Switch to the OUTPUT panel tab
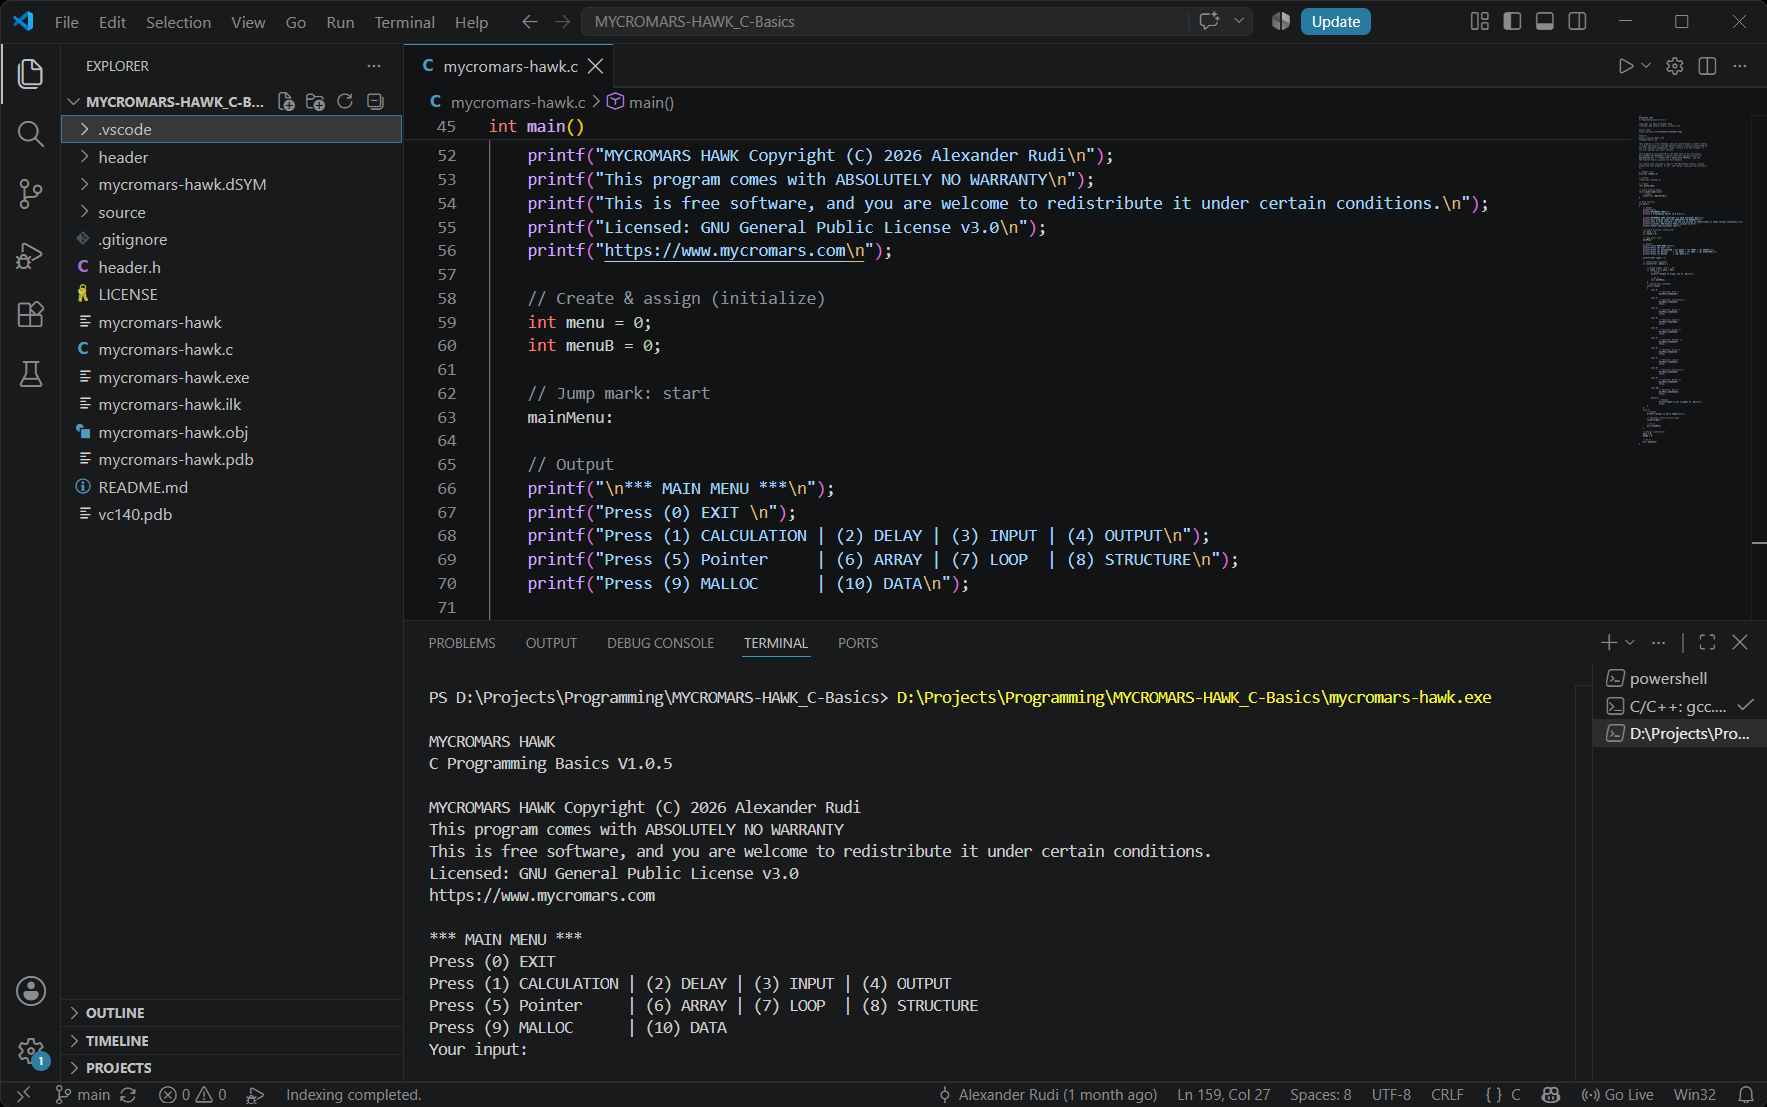 tap(551, 643)
